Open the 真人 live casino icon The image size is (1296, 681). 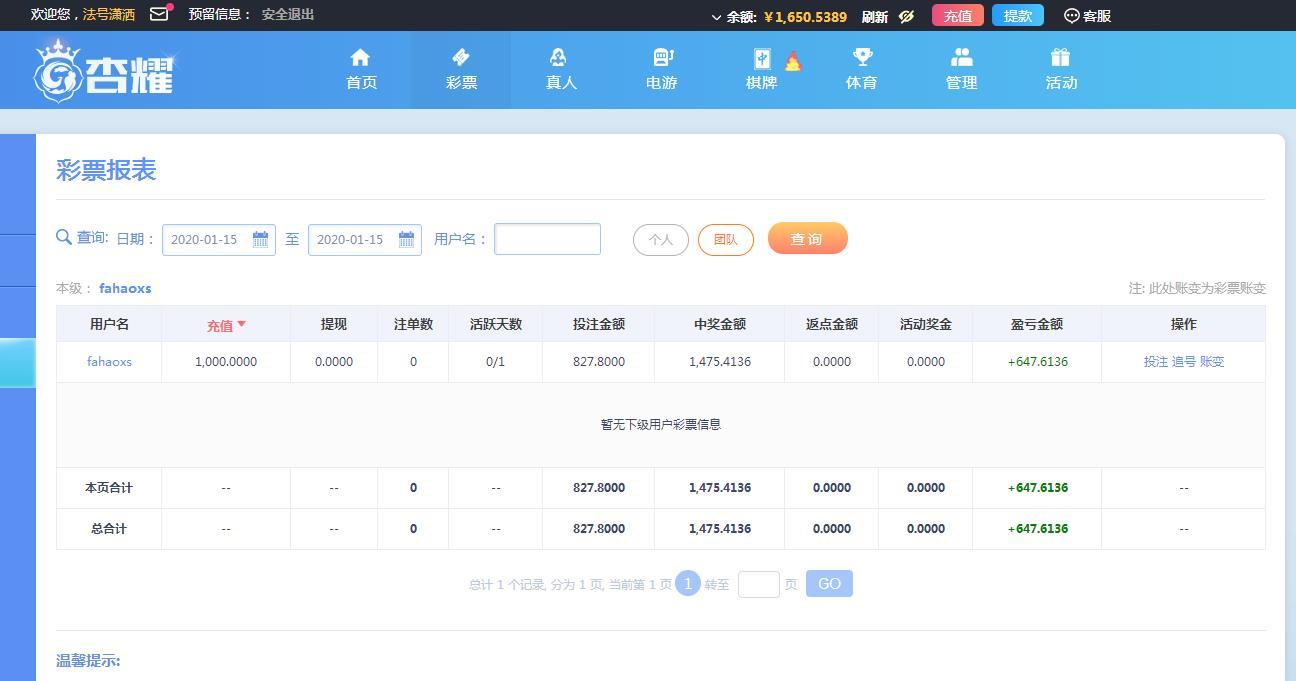point(560,58)
